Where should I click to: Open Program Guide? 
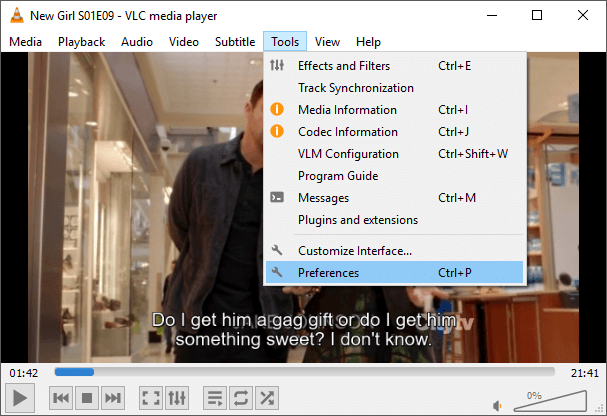tap(394, 176)
